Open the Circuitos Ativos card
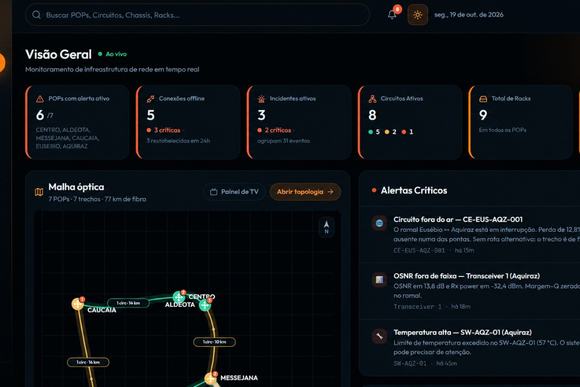The image size is (580, 387). pyautogui.click(x=410, y=122)
